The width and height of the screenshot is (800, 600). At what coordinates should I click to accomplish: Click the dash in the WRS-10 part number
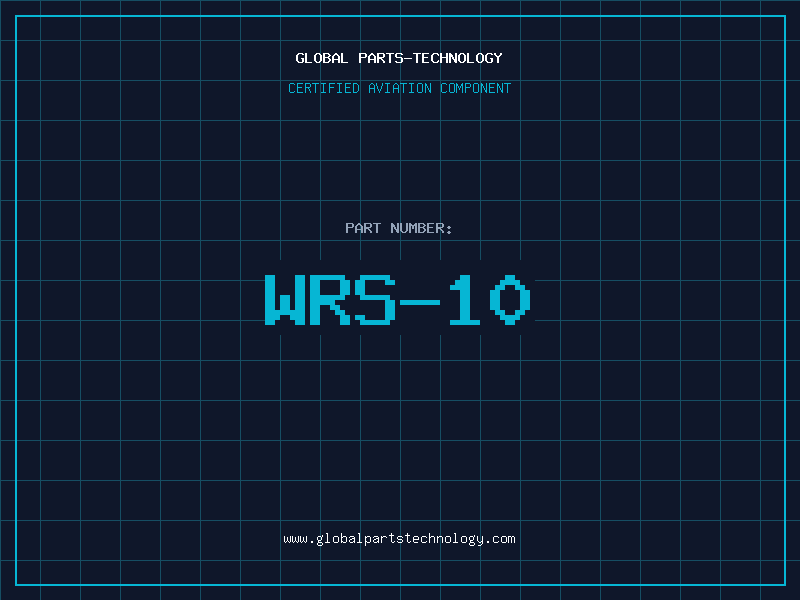(418, 300)
